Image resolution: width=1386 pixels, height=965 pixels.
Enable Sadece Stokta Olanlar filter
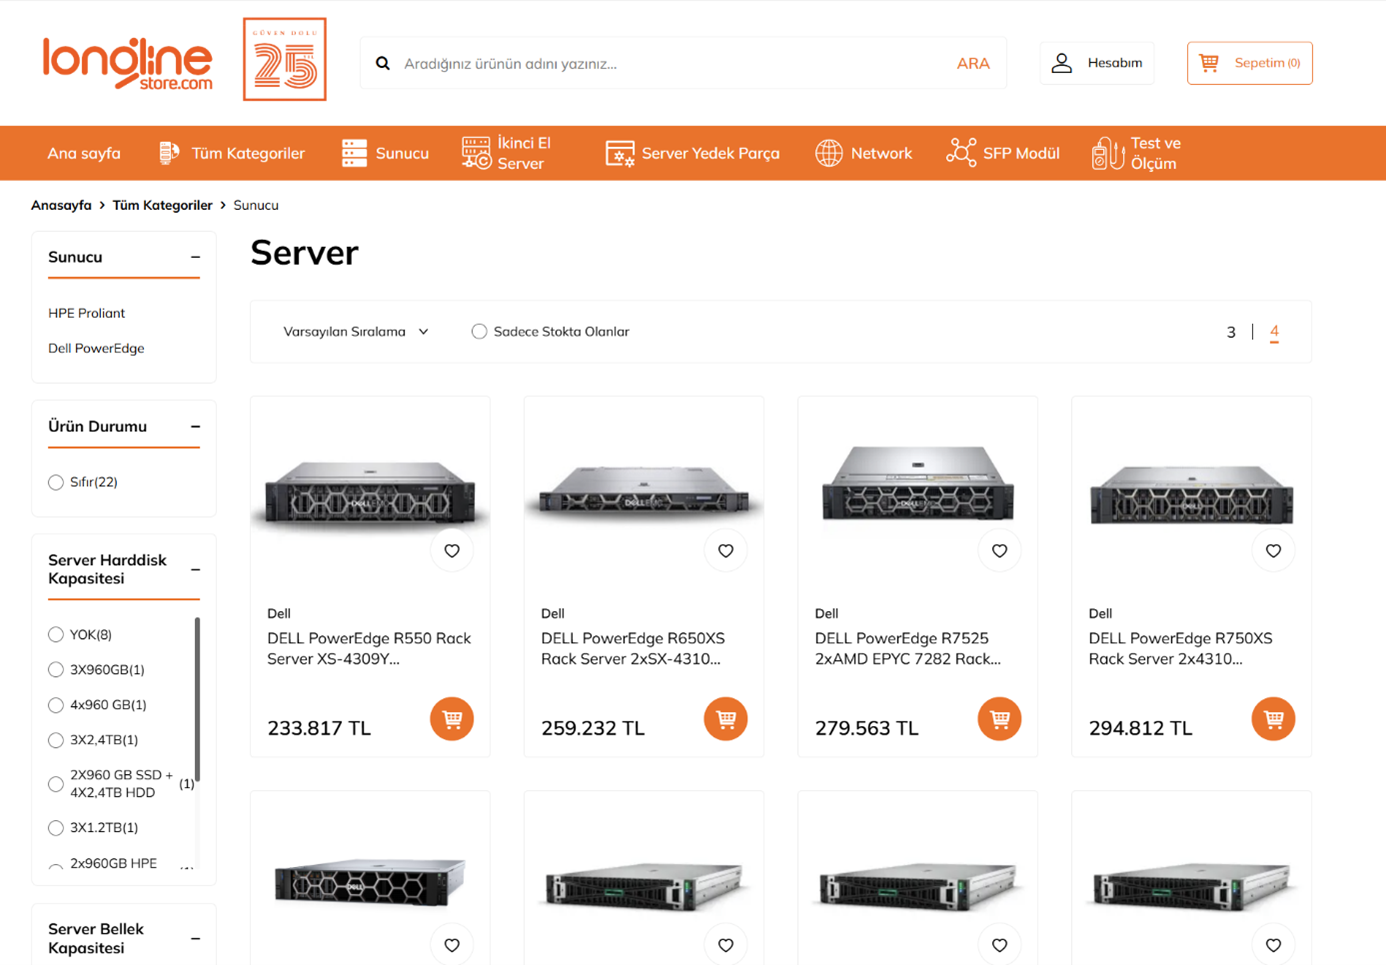click(x=480, y=332)
